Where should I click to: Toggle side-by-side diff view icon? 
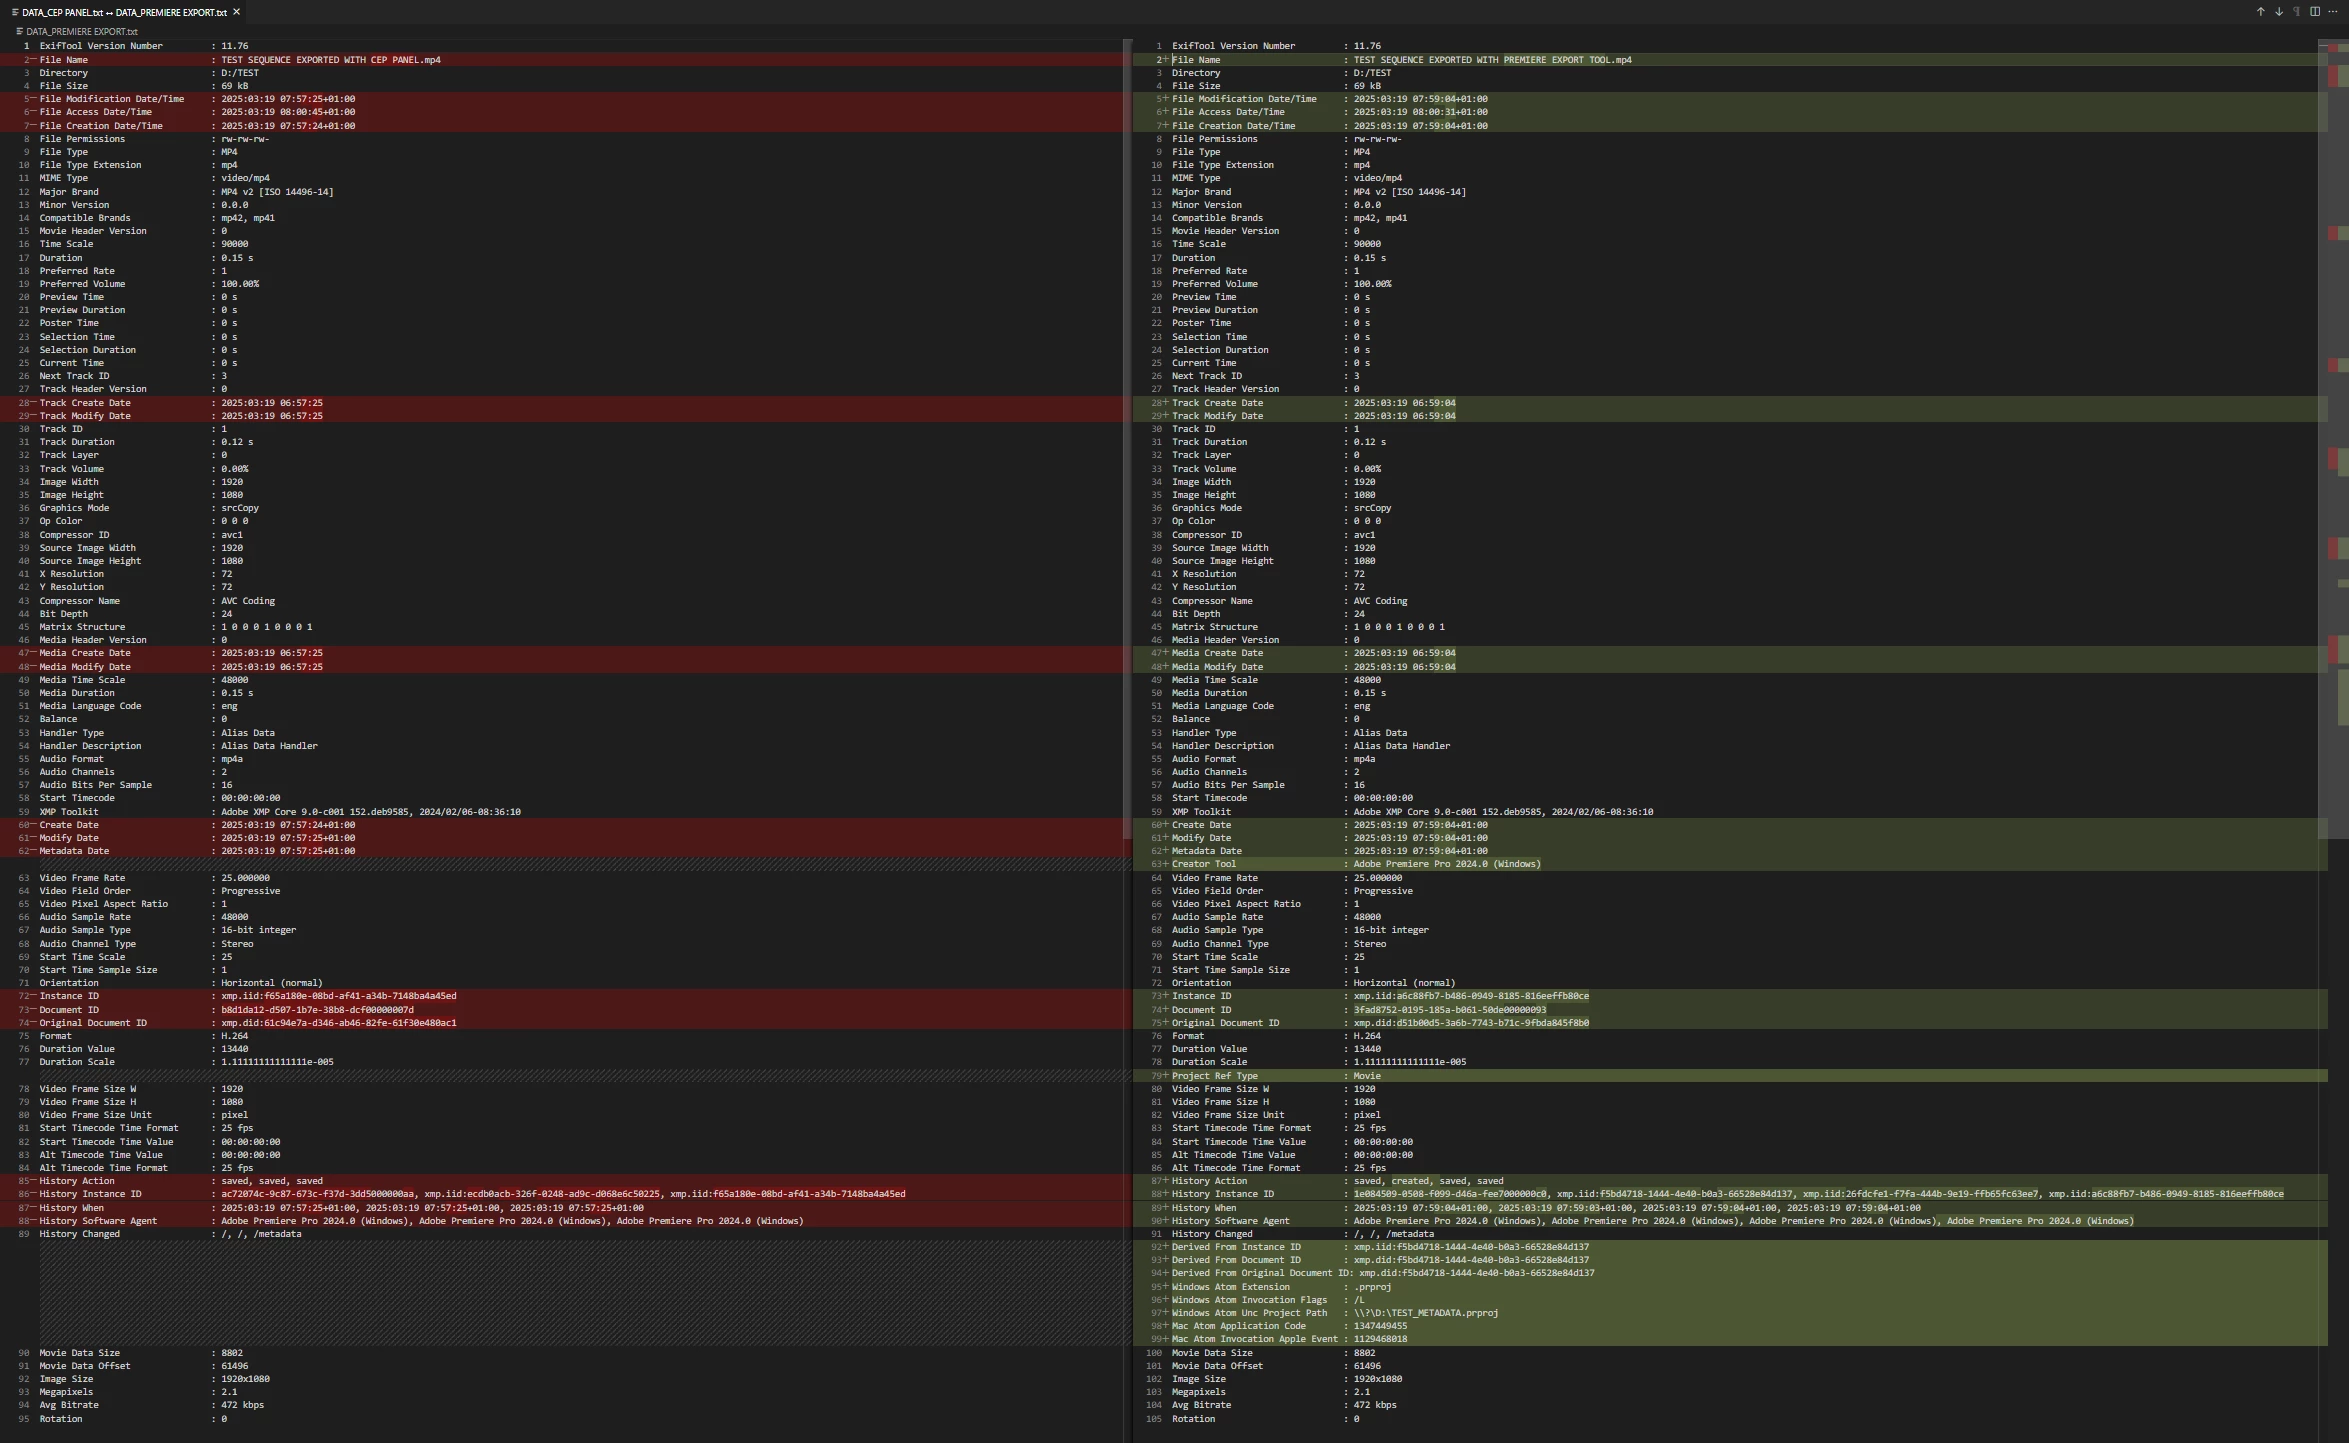tap(2315, 12)
